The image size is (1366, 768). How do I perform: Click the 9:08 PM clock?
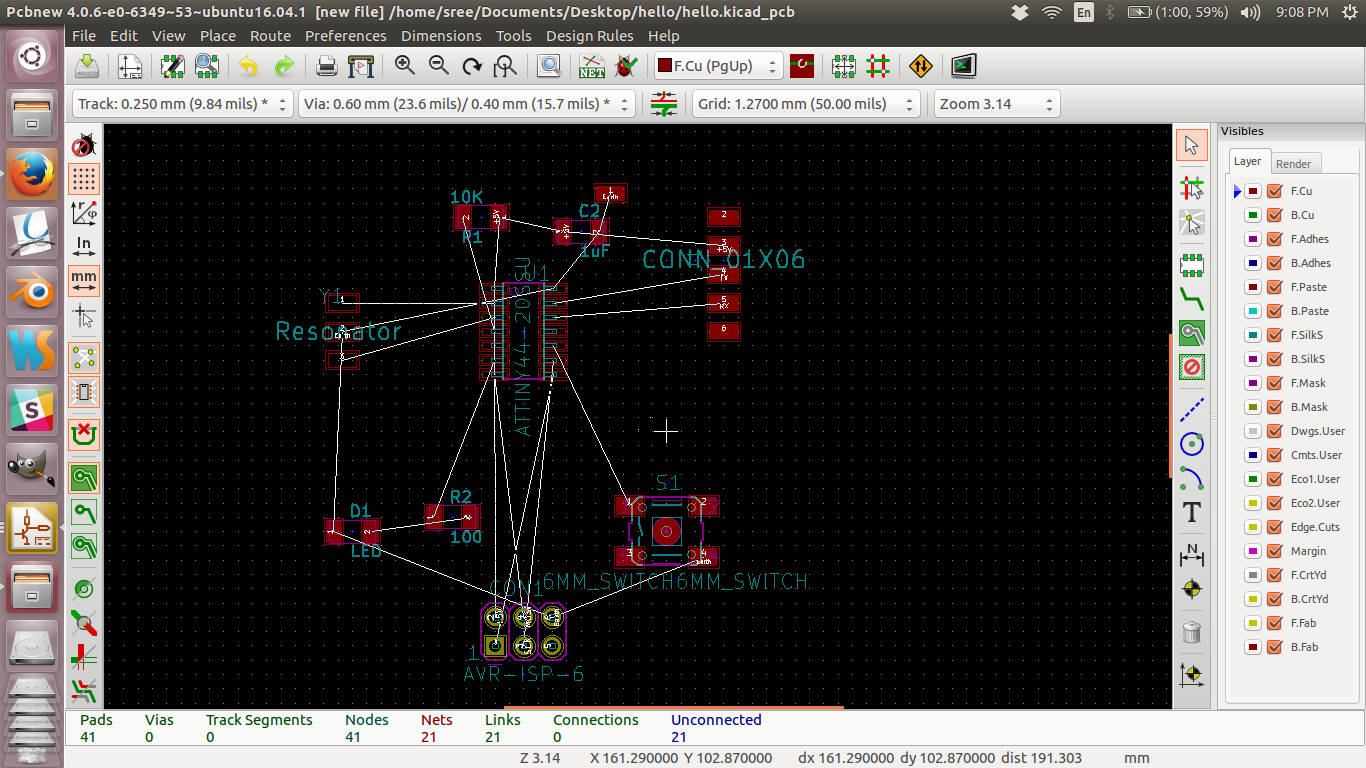click(1302, 12)
